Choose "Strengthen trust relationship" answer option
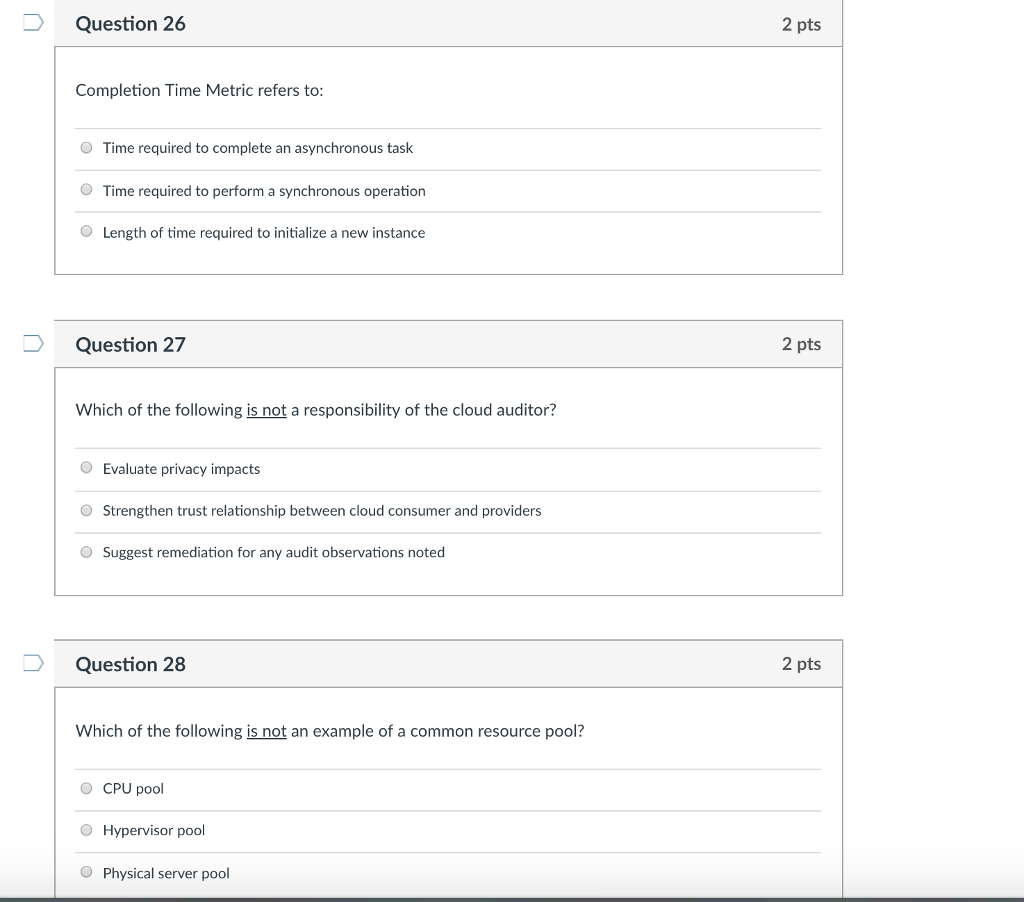This screenshot has width=1024, height=902. tap(87, 510)
